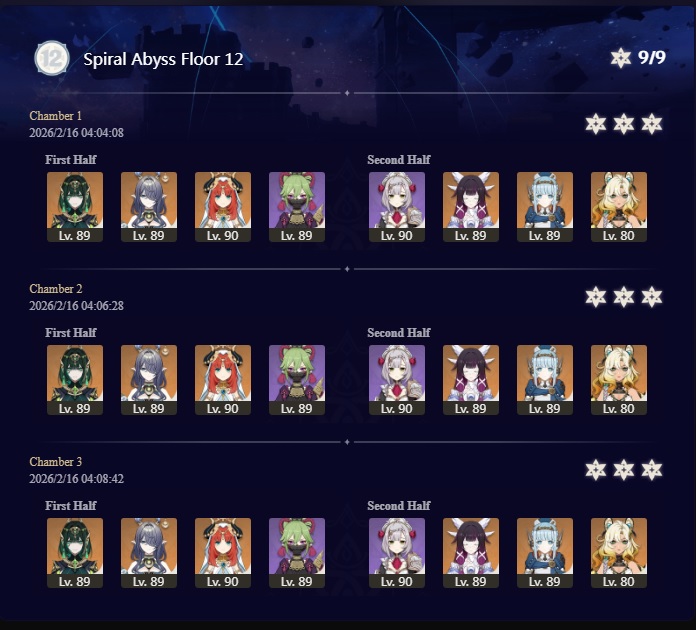696x630 pixels.
Task: Click dark-haired winged character in Chamber 2 second half
Action: pyautogui.click(x=471, y=380)
